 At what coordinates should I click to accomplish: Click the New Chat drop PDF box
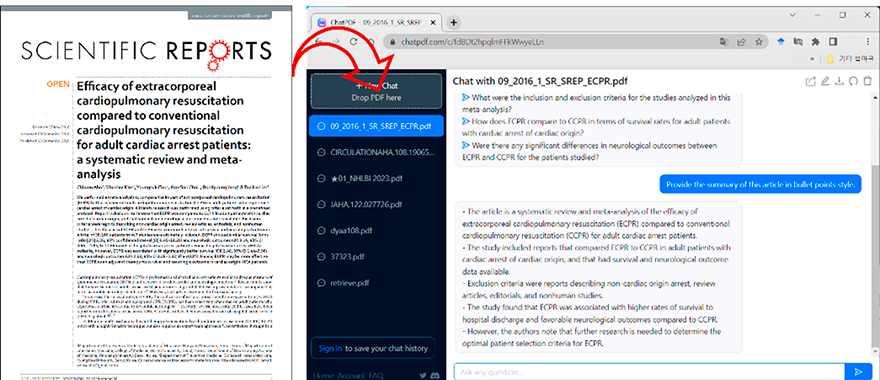(x=376, y=91)
